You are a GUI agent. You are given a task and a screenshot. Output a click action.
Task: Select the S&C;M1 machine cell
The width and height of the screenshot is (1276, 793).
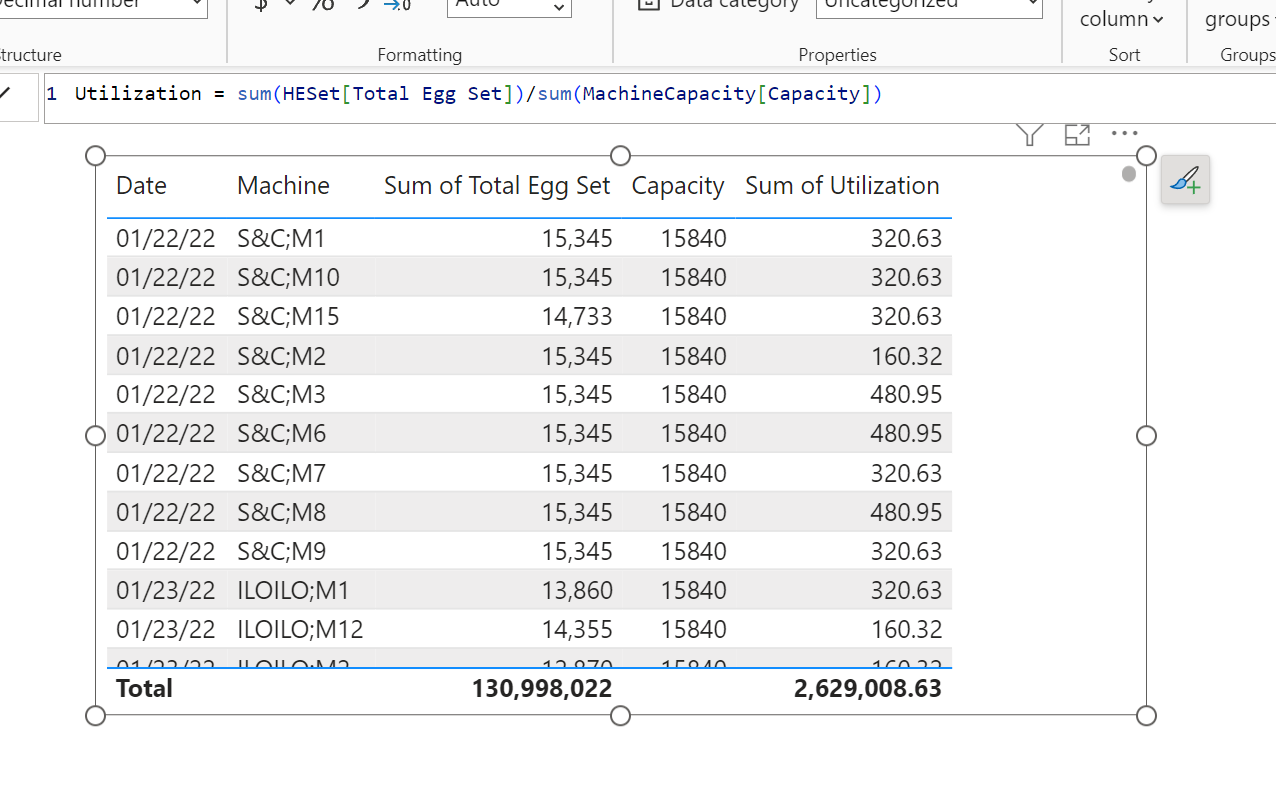coord(281,238)
